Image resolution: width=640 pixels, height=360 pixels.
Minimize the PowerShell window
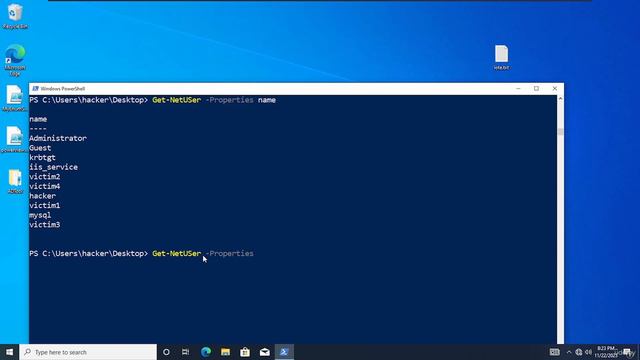518,89
